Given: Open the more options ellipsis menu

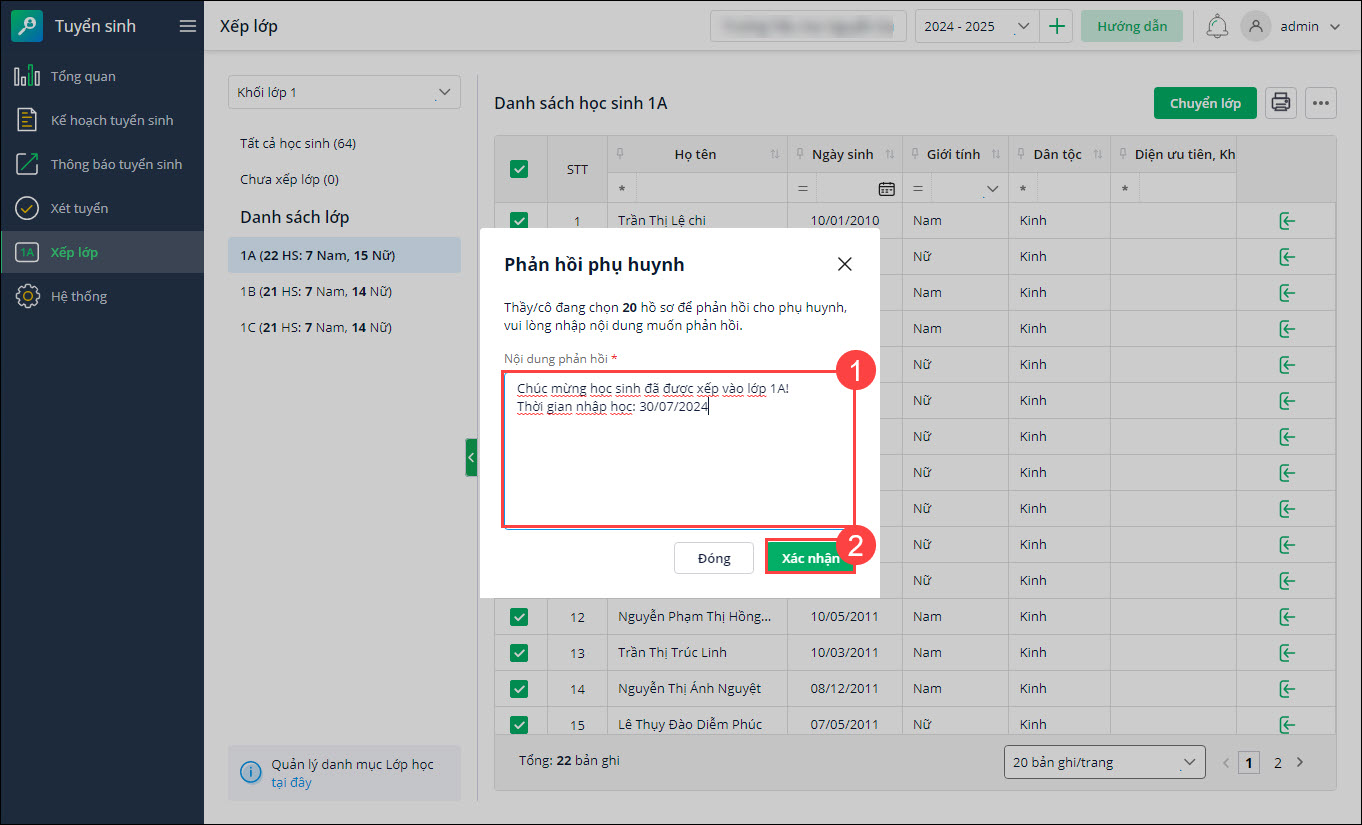Looking at the screenshot, I should click(1321, 102).
